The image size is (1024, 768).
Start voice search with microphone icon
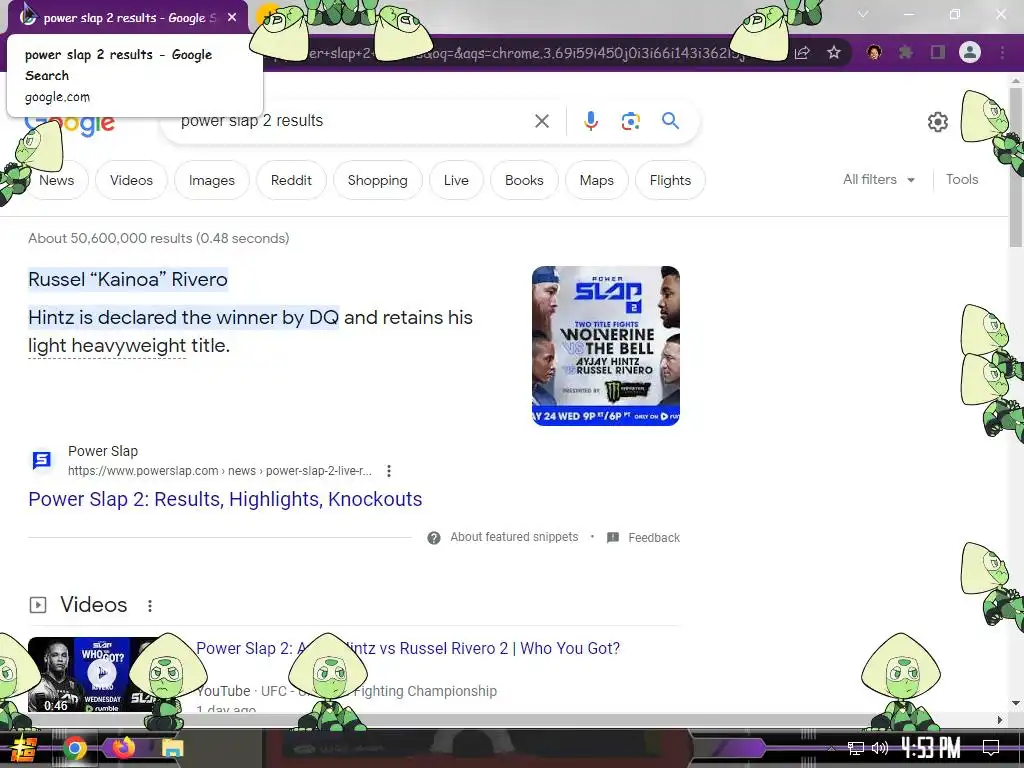coord(590,121)
